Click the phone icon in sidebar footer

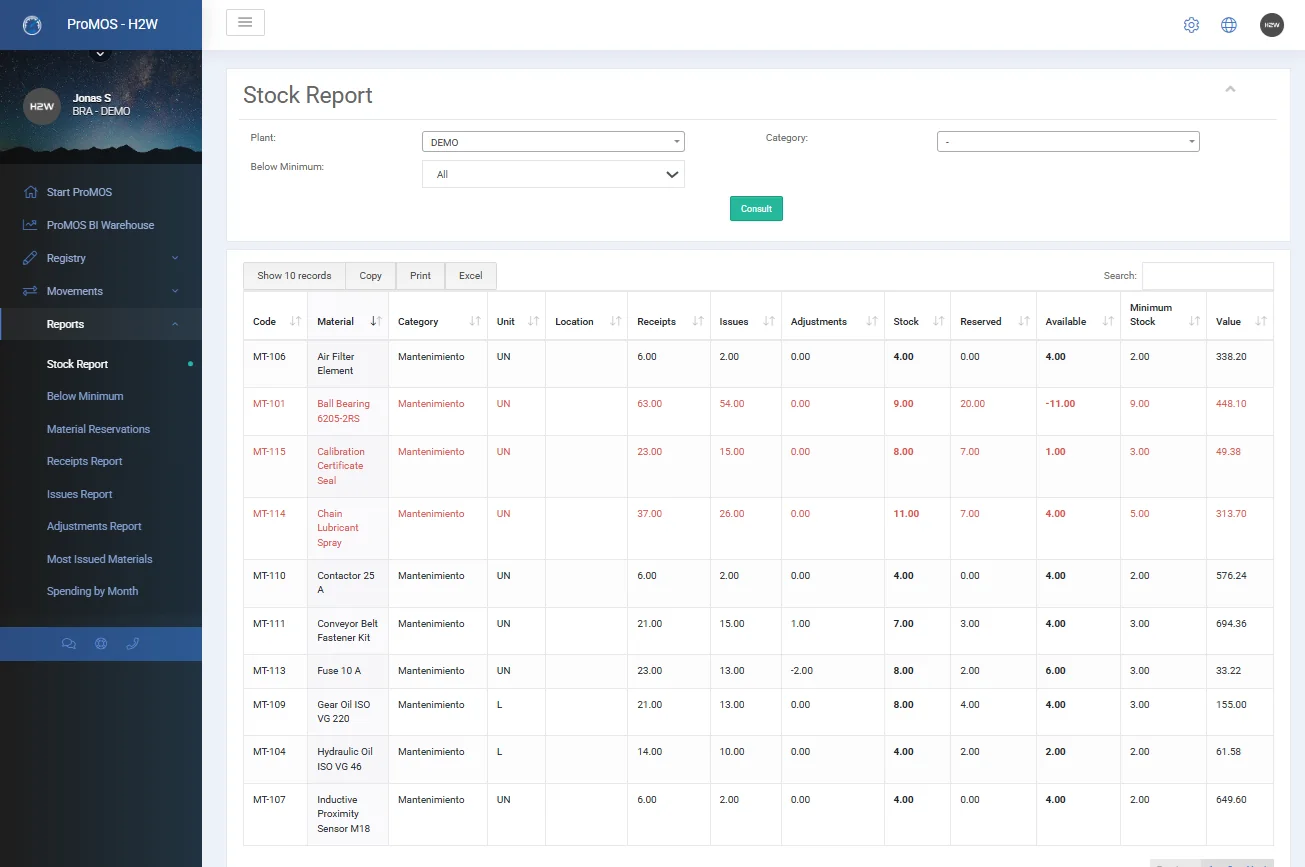[133, 644]
